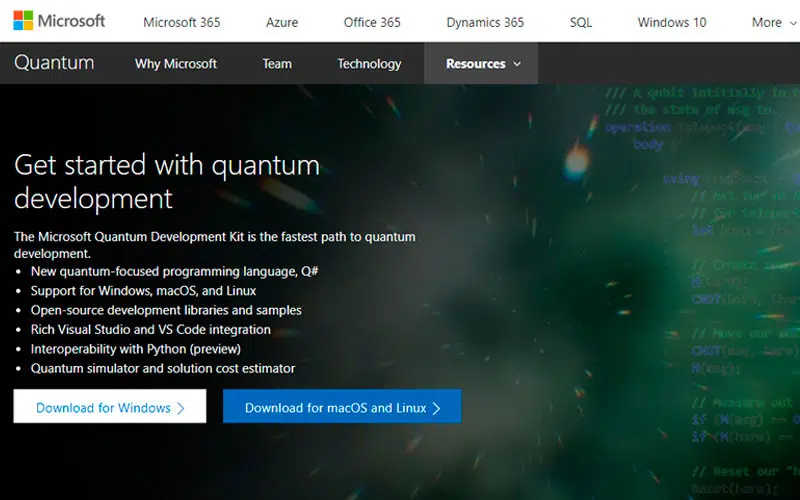Click "Interoperability with Python (preview)" text
The height and width of the screenshot is (500, 800).
[x=136, y=349]
